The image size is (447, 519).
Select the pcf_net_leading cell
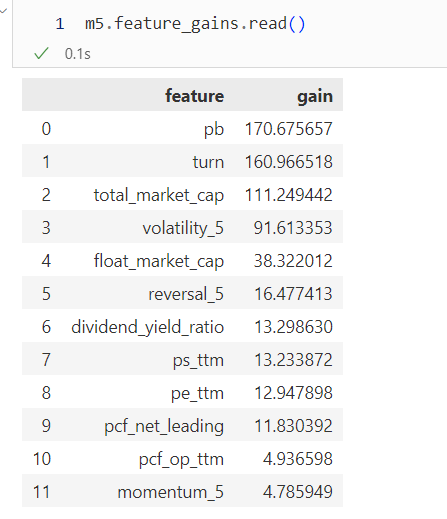point(164,426)
